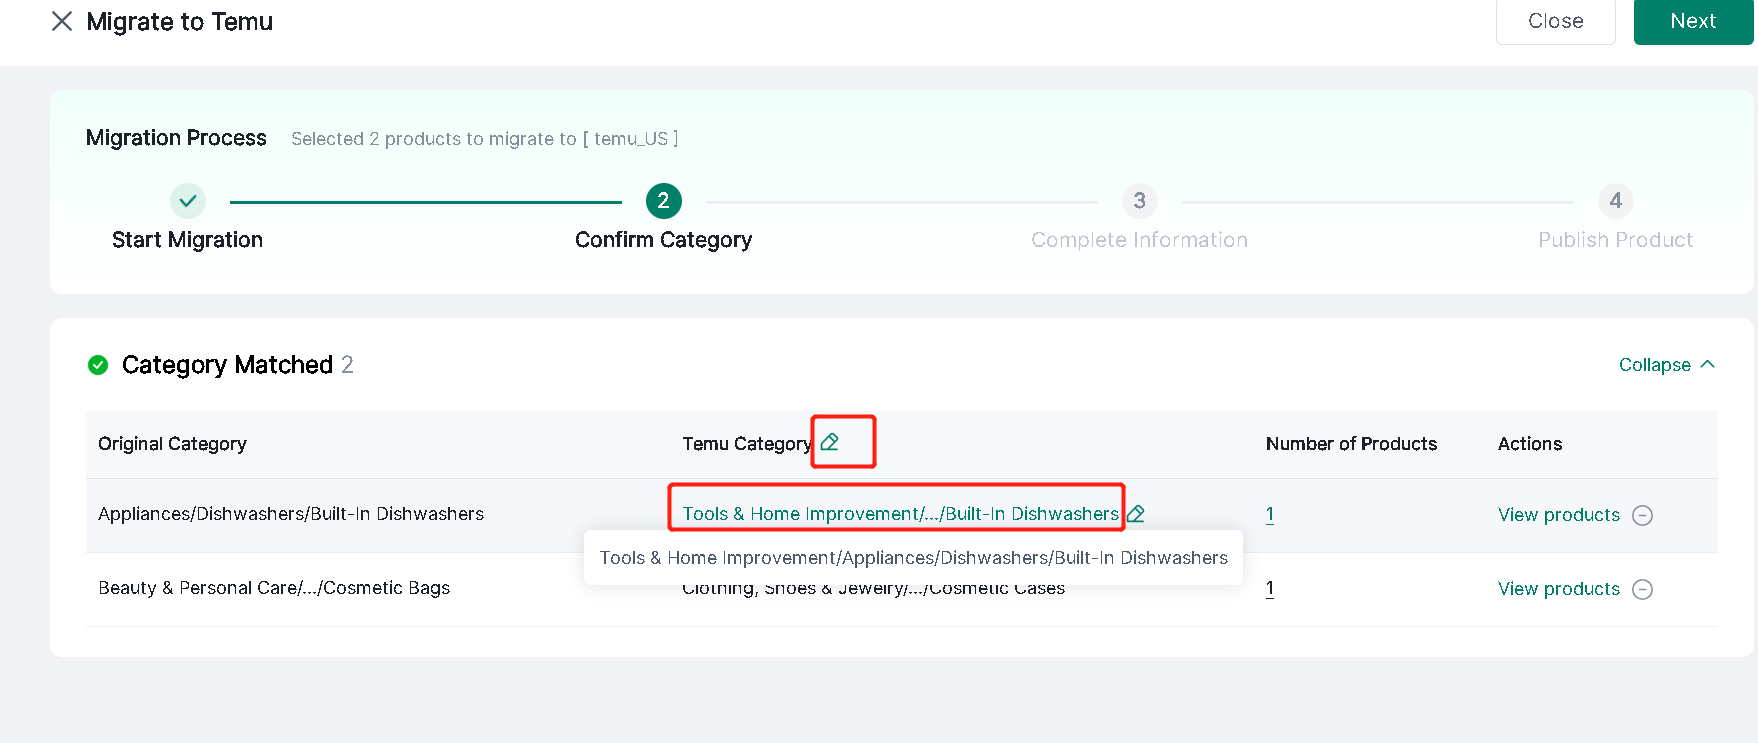Viewport: 1758px width, 743px height.
Task: Click the X icon beside Migrate to Temu
Action: tap(62, 21)
